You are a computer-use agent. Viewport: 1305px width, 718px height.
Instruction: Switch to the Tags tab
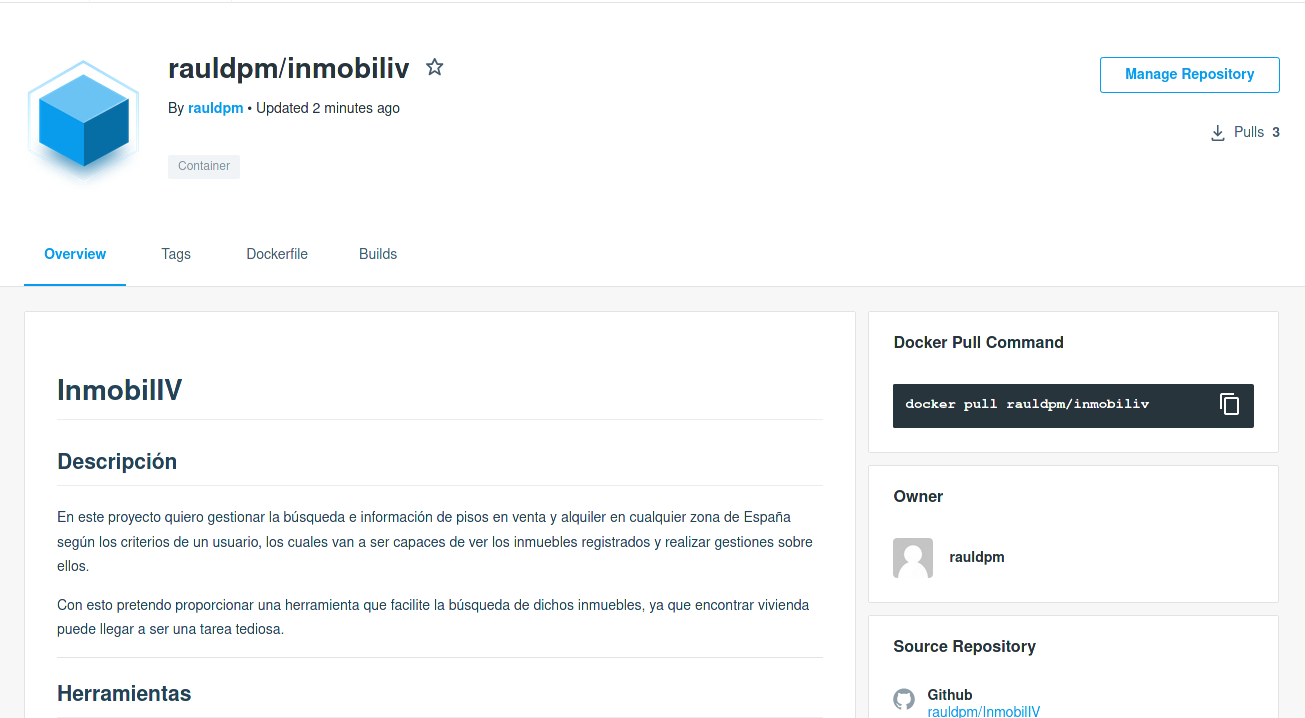pyautogui.click(x=176, y=254)
